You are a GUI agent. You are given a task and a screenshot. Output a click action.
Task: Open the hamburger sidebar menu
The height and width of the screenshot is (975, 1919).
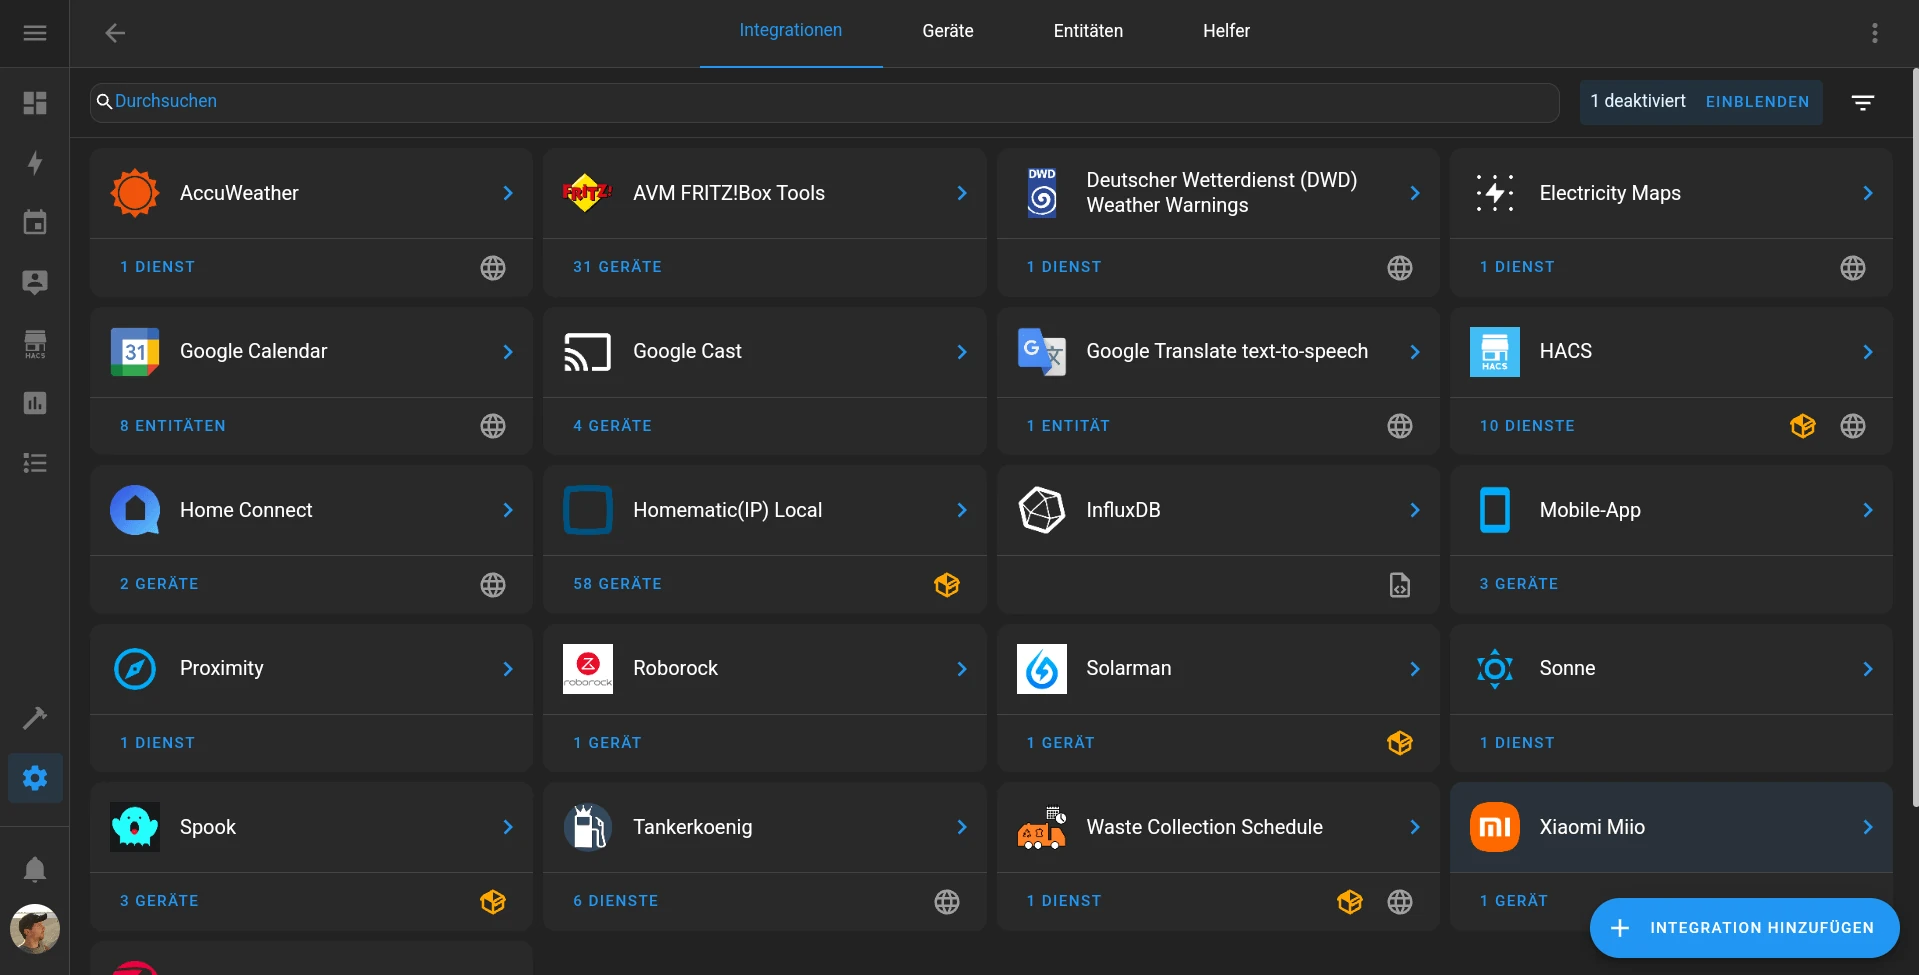pos(35,33)
